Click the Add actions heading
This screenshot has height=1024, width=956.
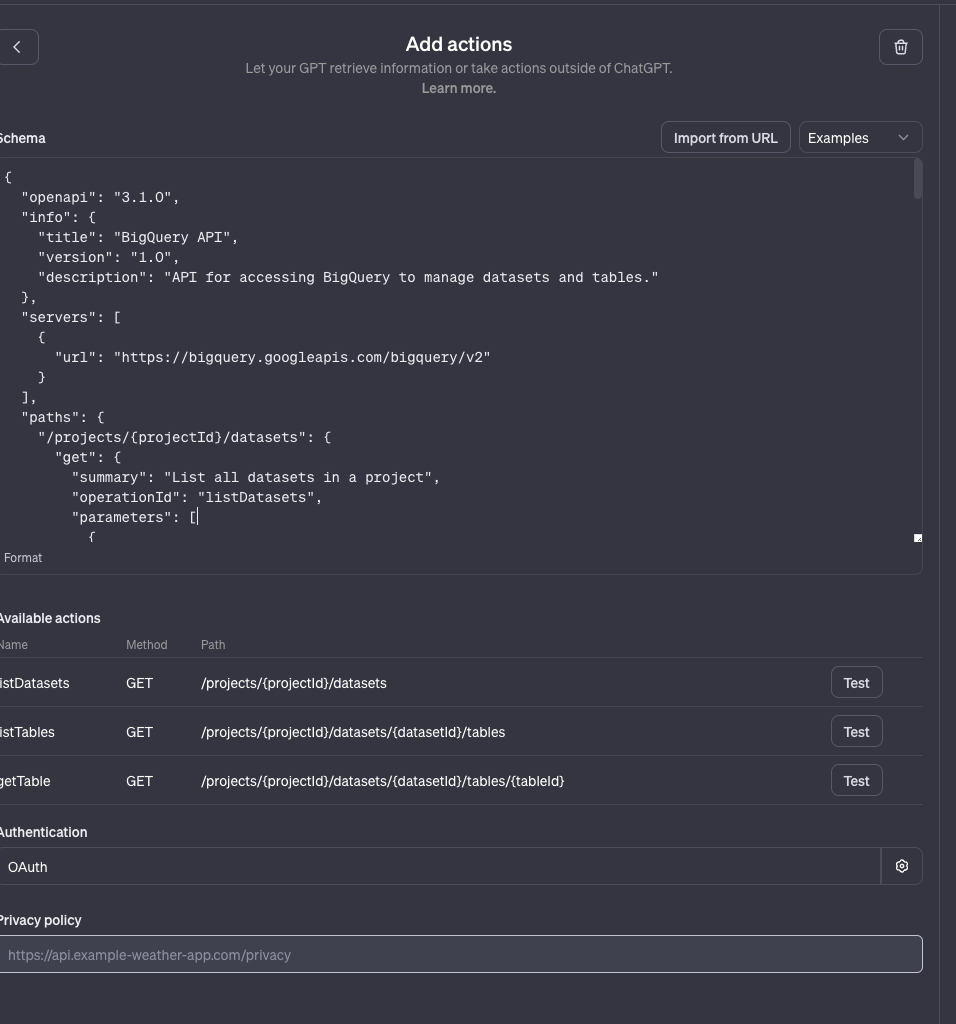458,44
